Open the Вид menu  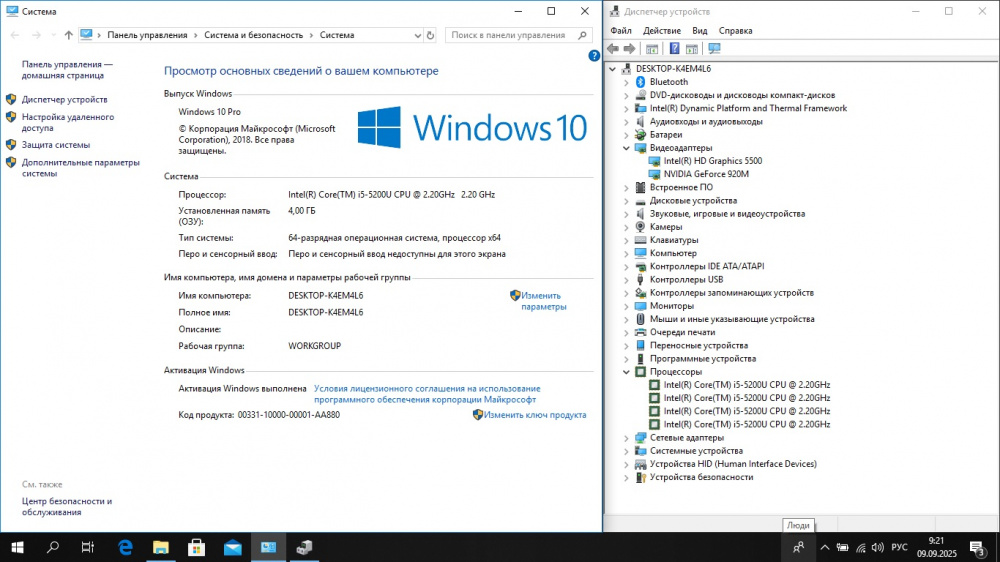pos(700,31)
